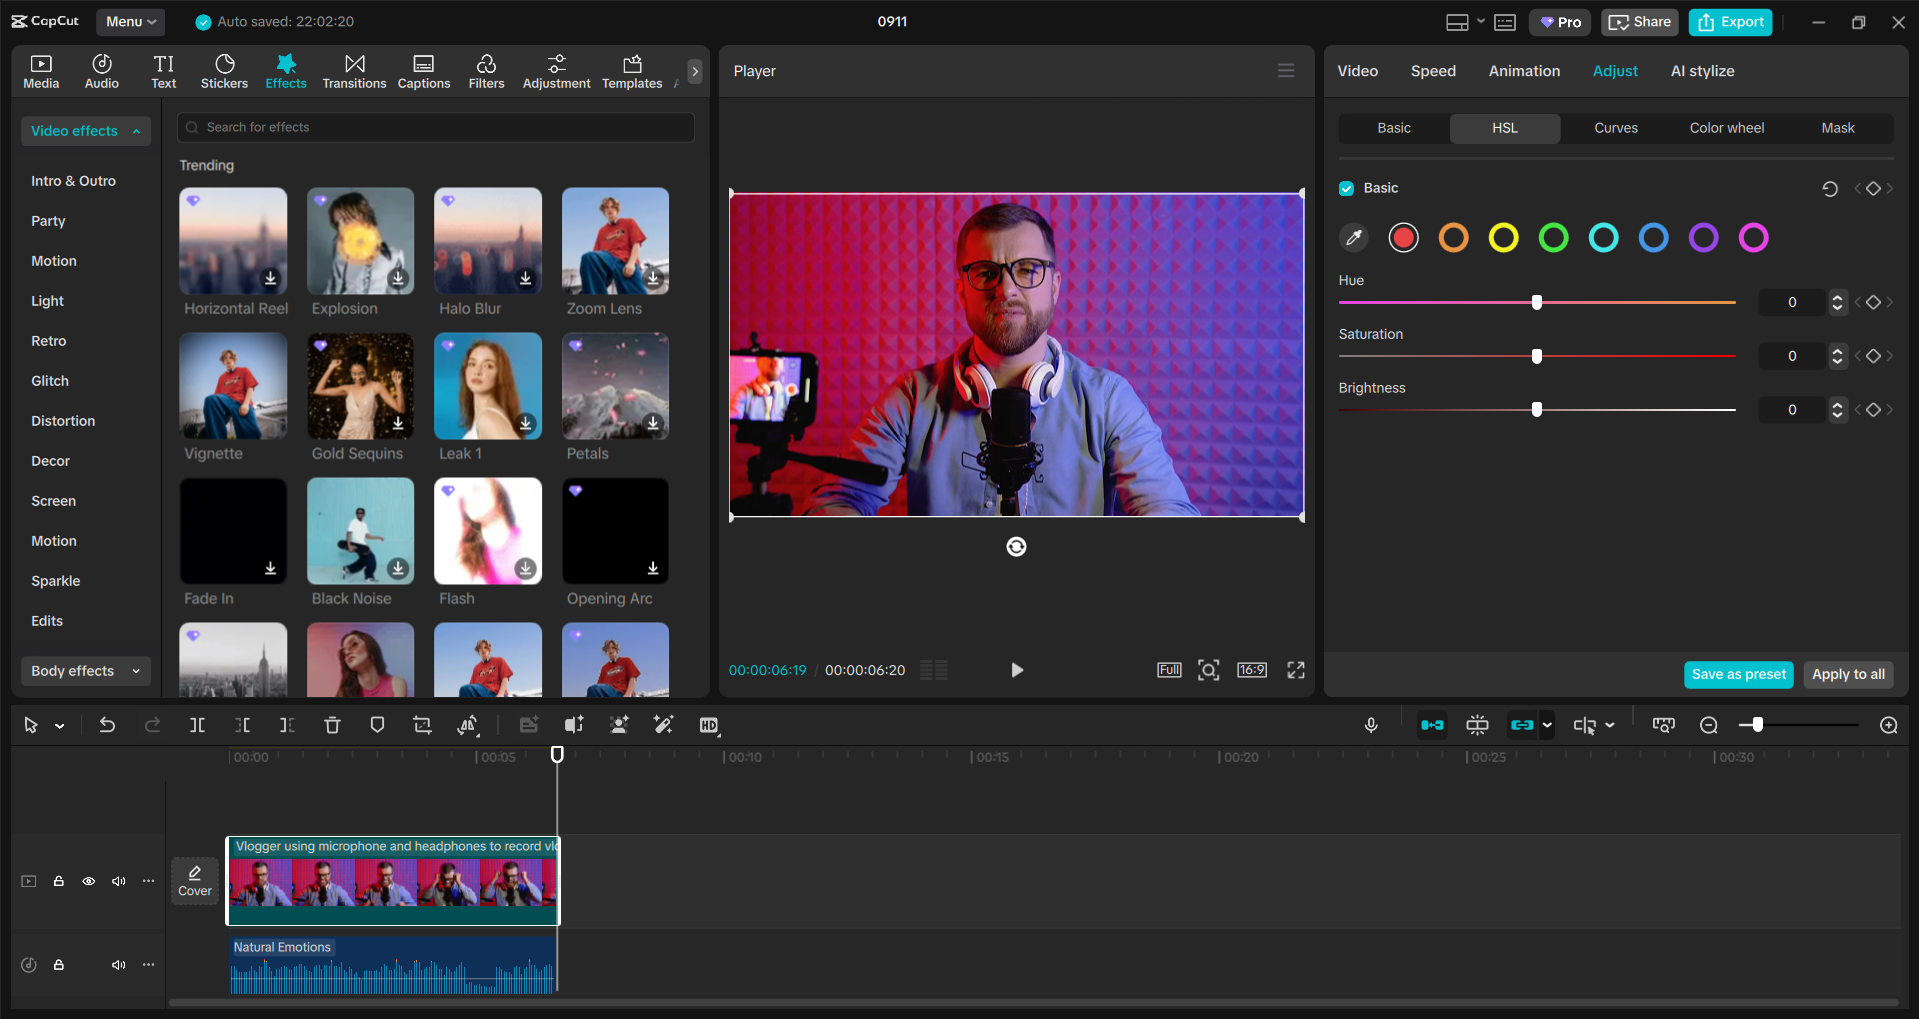This screenshot has width=1919, height=1019.
Task: Select the red color swatch in HSL
Action: [x=1403, y=237]
